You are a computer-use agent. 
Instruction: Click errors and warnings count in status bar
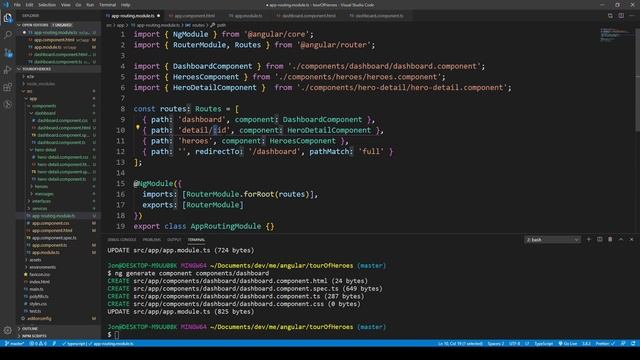[38, 344]
